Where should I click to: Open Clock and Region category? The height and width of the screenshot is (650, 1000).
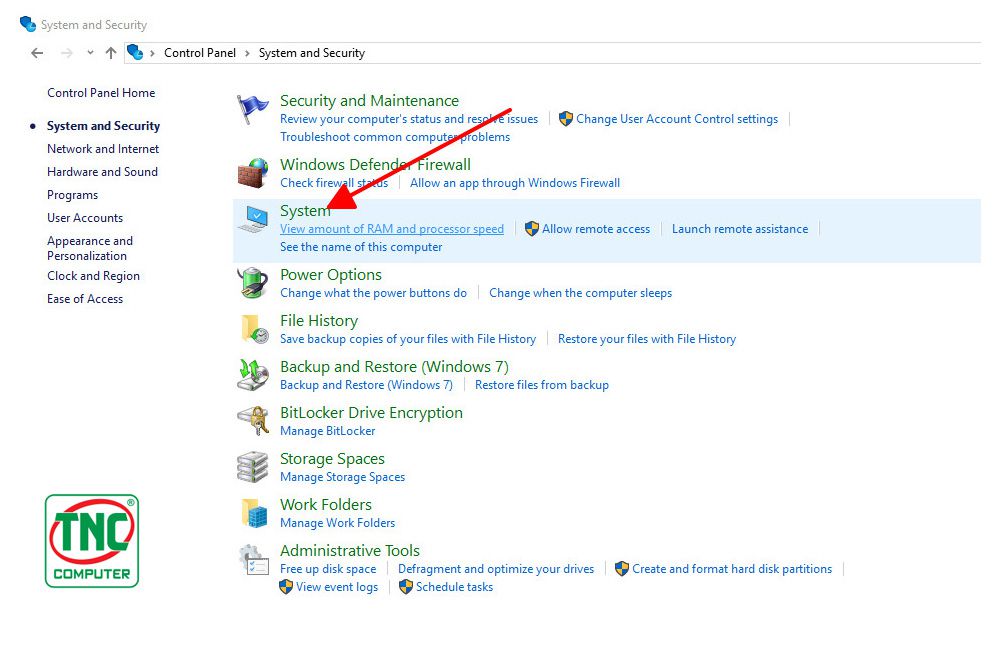coord(93,276)
